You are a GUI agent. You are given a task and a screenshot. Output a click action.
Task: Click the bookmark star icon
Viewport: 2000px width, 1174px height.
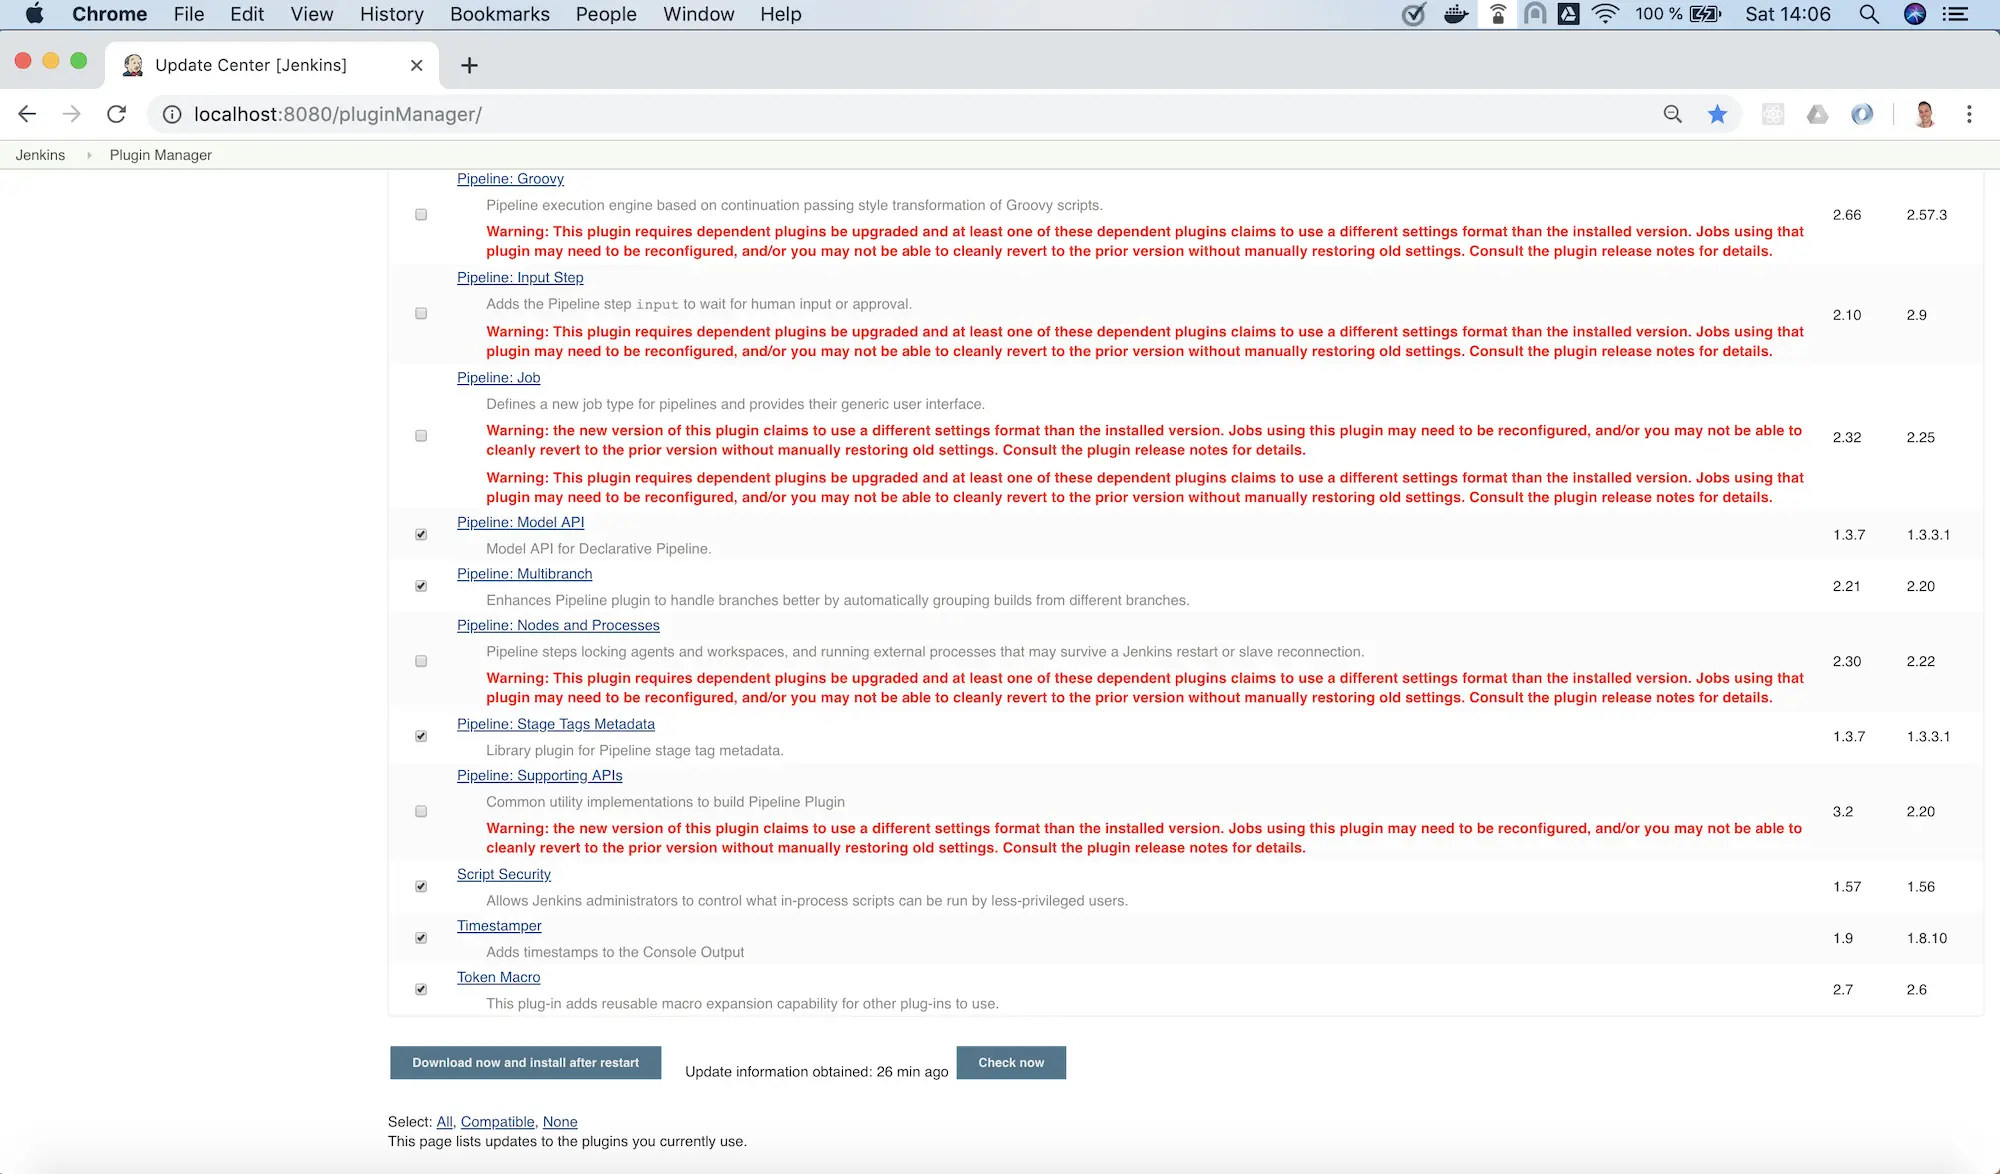[x=1717, y=114]
